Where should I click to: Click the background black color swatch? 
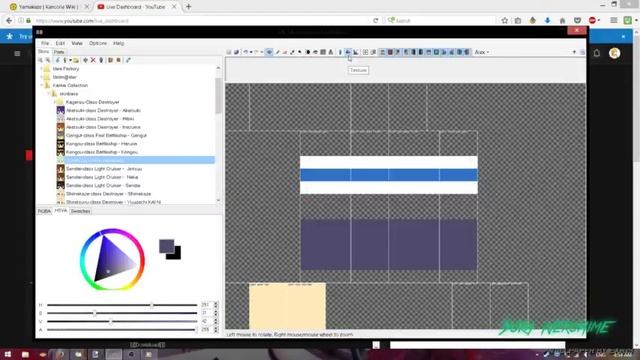click(176, 255)
